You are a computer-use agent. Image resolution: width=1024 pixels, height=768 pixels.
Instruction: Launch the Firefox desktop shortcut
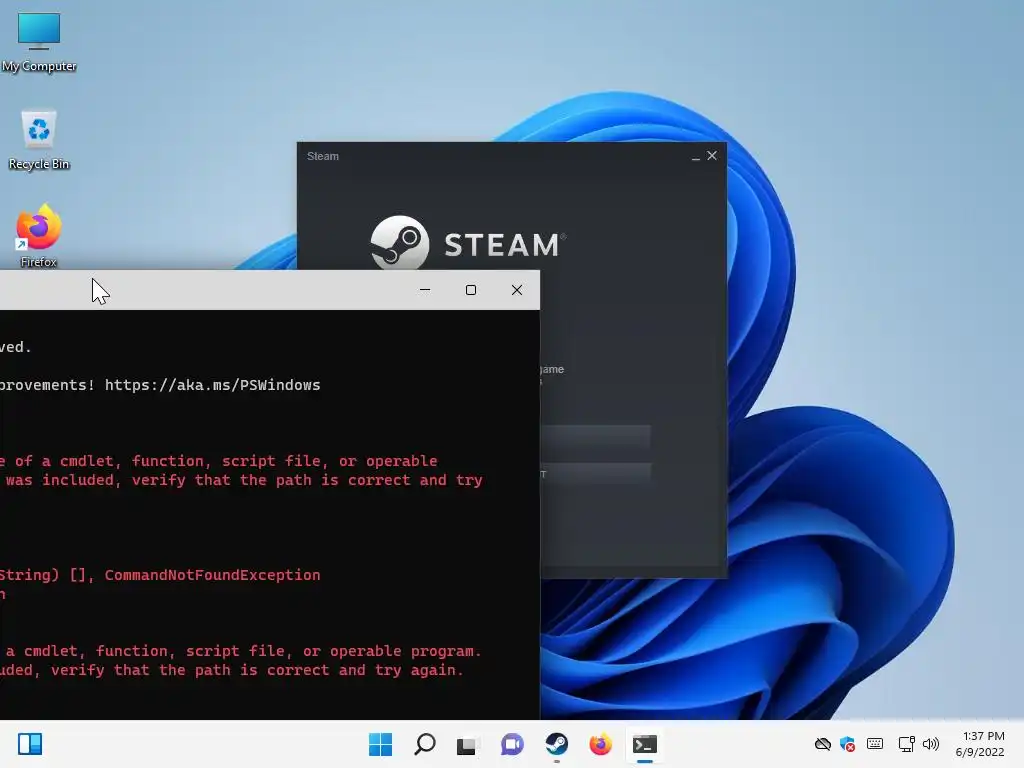39,236
